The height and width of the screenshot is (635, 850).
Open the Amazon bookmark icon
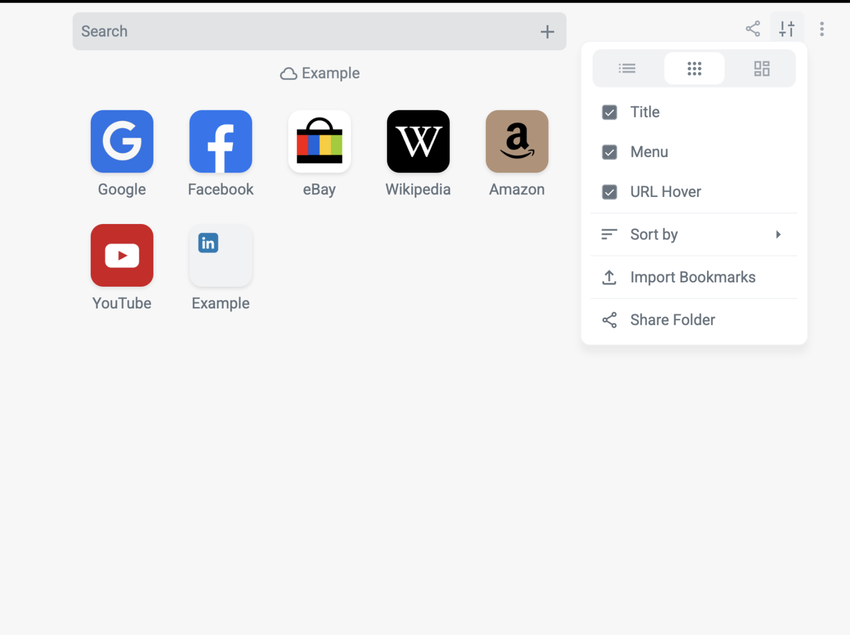(x=517, y=142)
